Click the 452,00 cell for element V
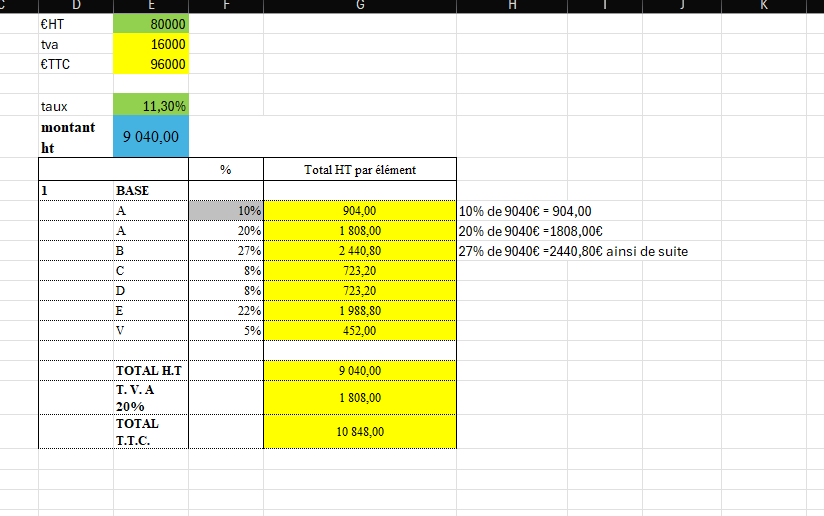The width and height of the screenshot is (824, 516). [x=360, y=331]
